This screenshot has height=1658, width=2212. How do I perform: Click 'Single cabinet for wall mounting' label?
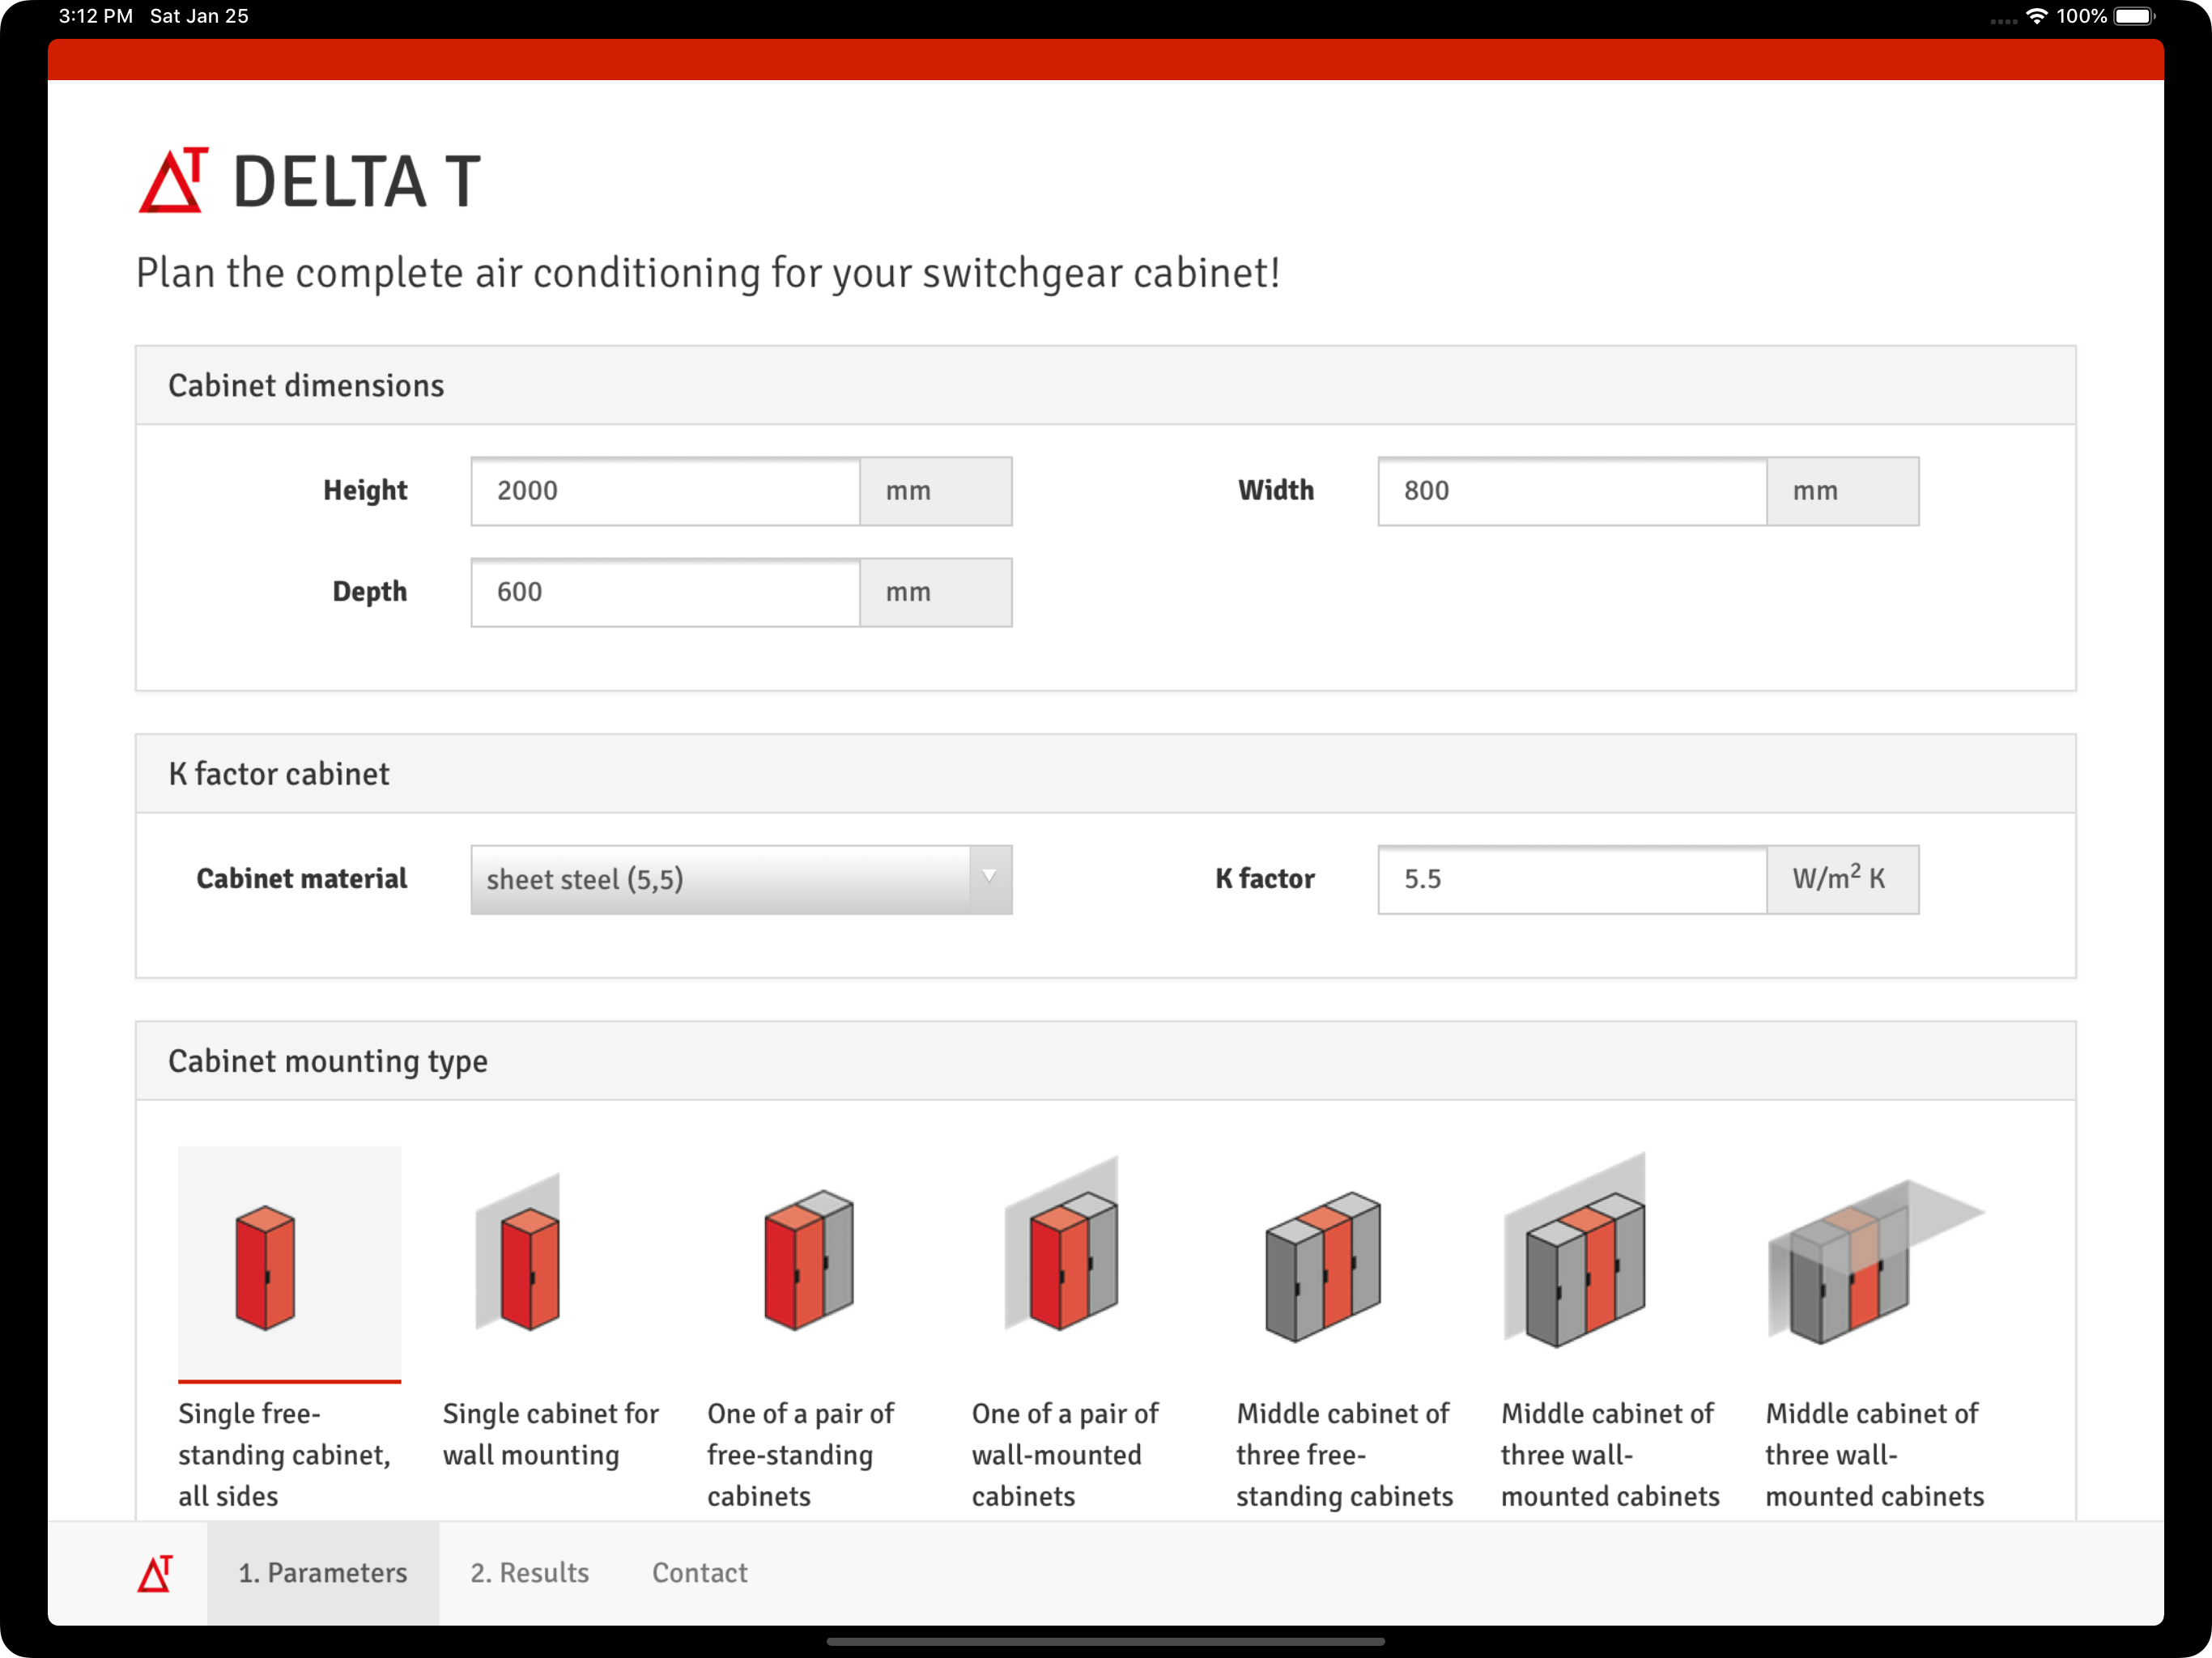pos(551,1434)
